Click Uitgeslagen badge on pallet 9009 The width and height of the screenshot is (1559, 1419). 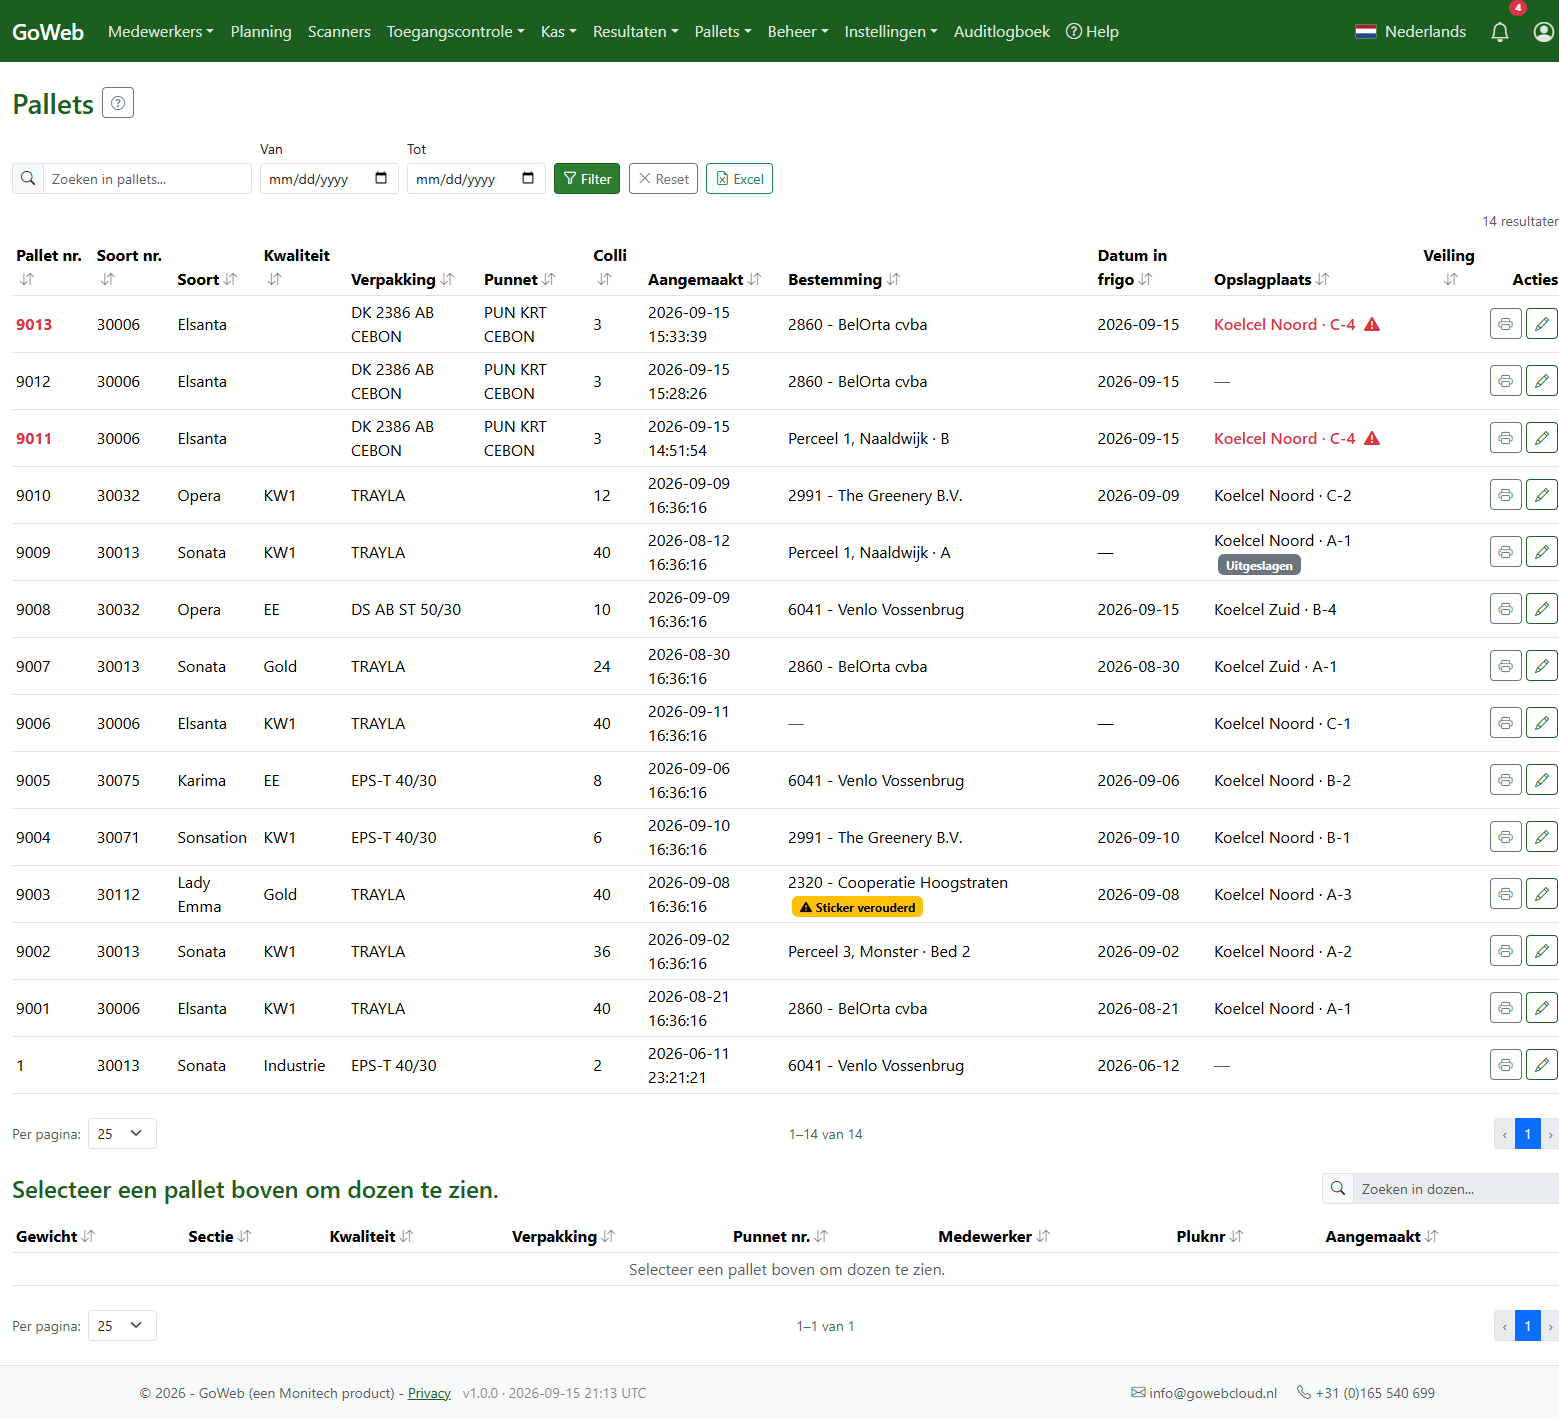click(1259, 565)
